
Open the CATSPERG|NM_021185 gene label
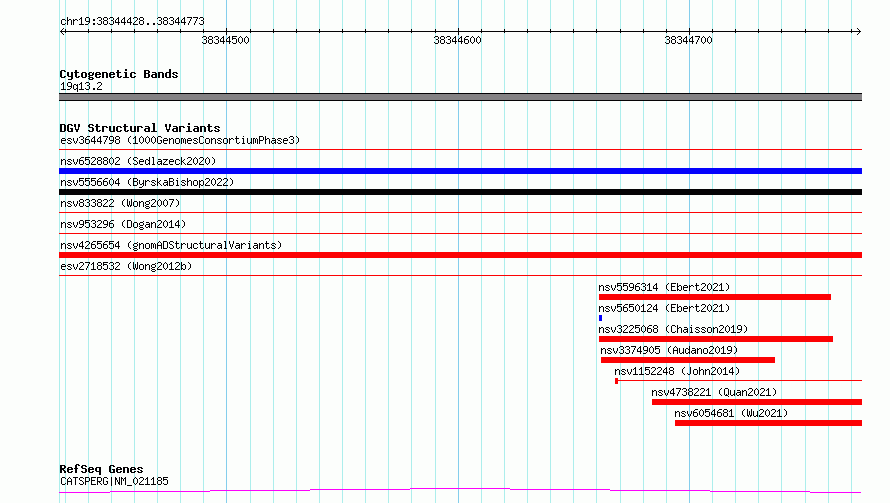pos(114,481)
